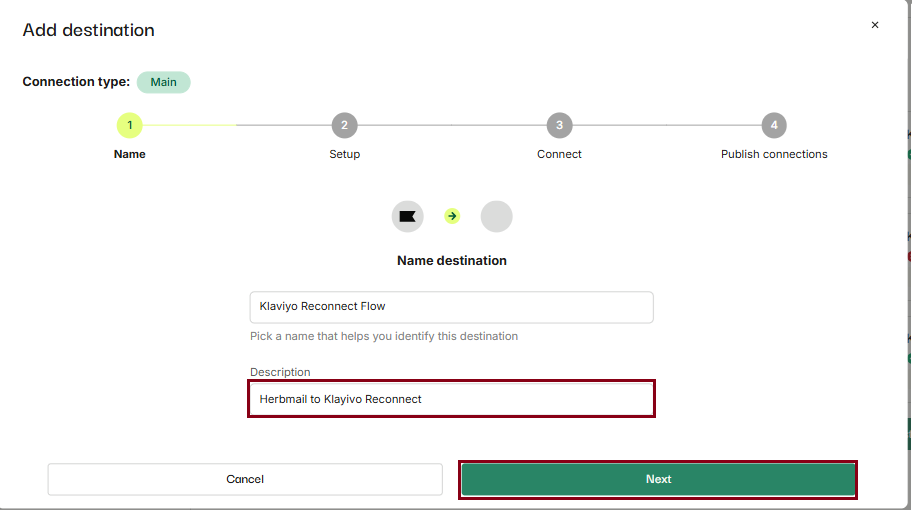
Task: Click the Name step label
Action: [129, 154]
